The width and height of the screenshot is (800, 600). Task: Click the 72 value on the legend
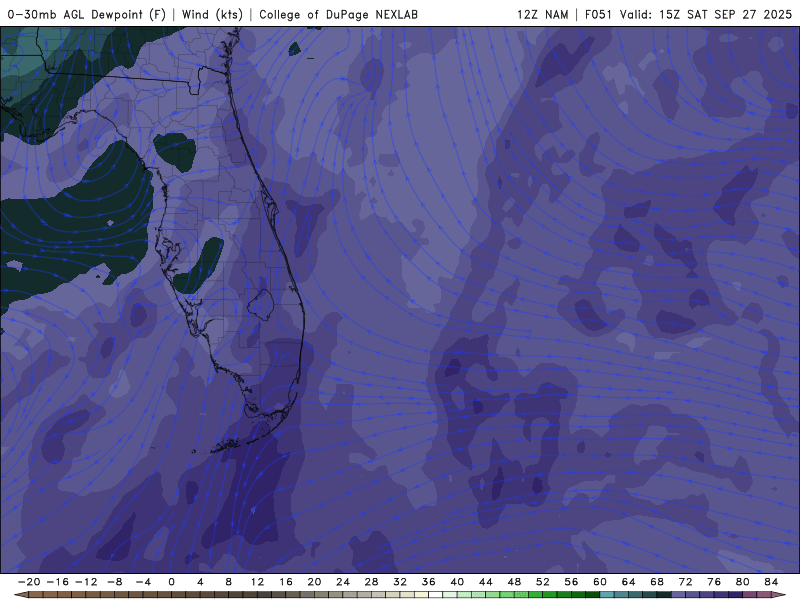click(686, 582)
